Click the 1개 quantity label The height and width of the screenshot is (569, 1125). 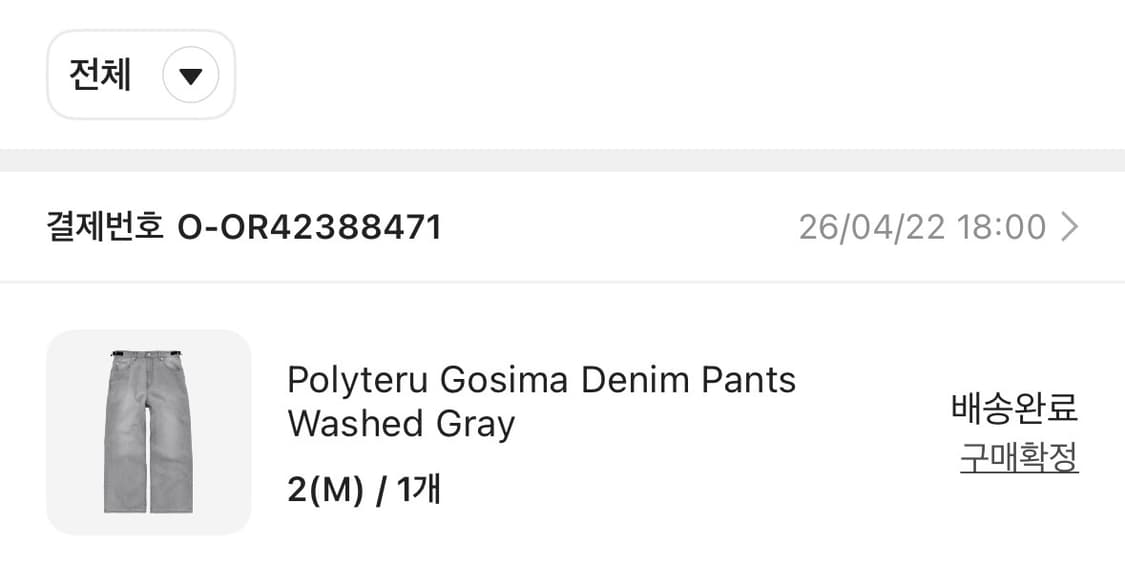point(419,490)
